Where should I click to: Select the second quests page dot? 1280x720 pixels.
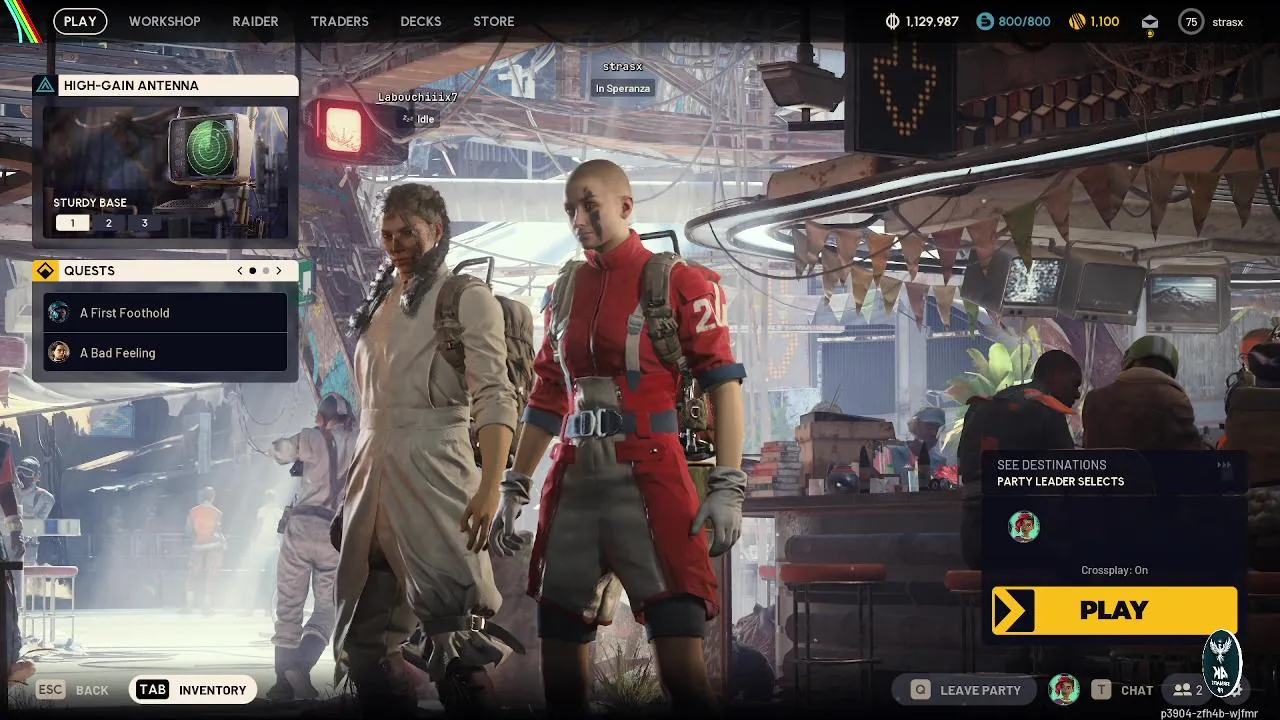[x=265, y=271]
